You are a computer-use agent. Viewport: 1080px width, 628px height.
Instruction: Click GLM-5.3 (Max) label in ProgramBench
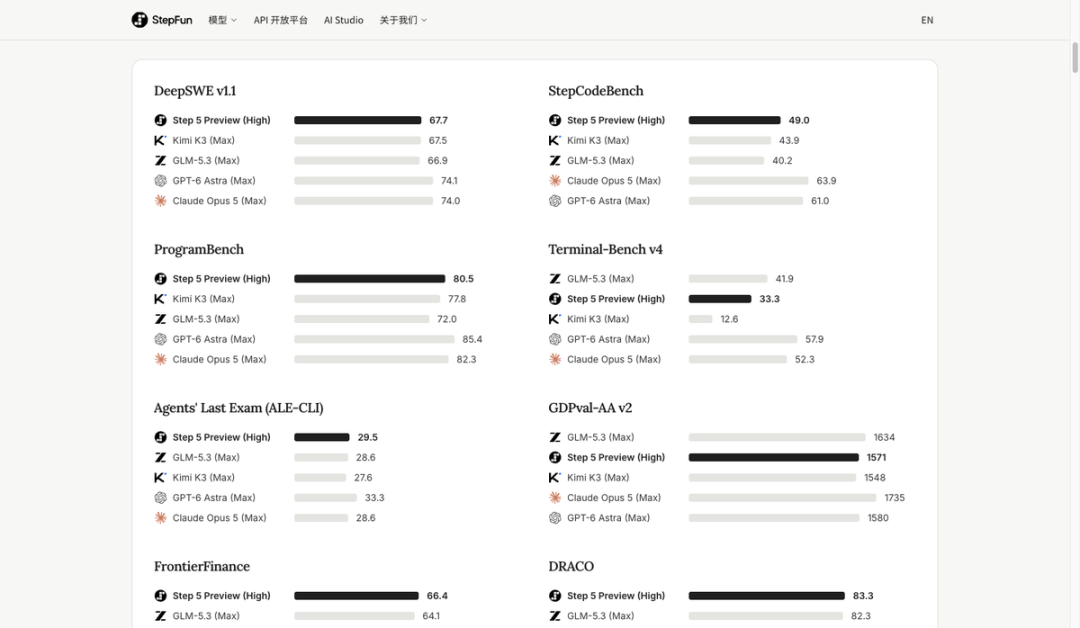pos(206,319)
